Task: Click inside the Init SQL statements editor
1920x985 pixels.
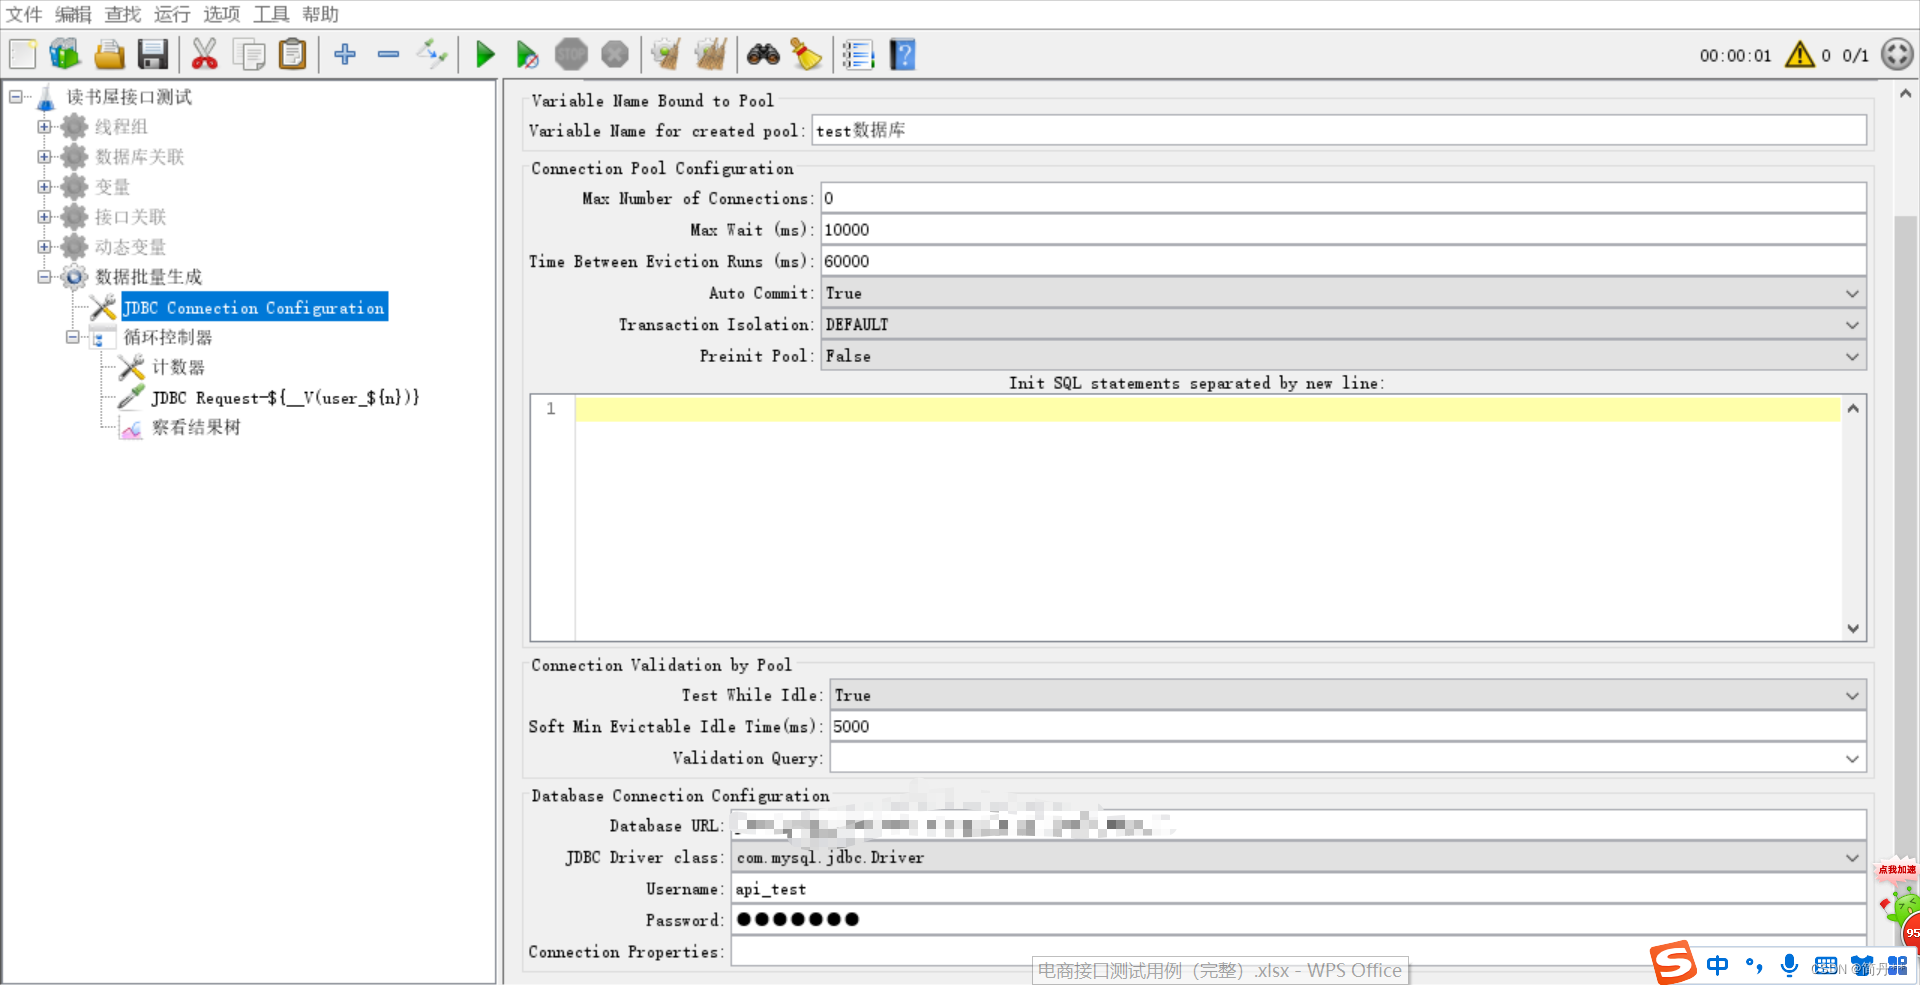Action: (1208, 518)
